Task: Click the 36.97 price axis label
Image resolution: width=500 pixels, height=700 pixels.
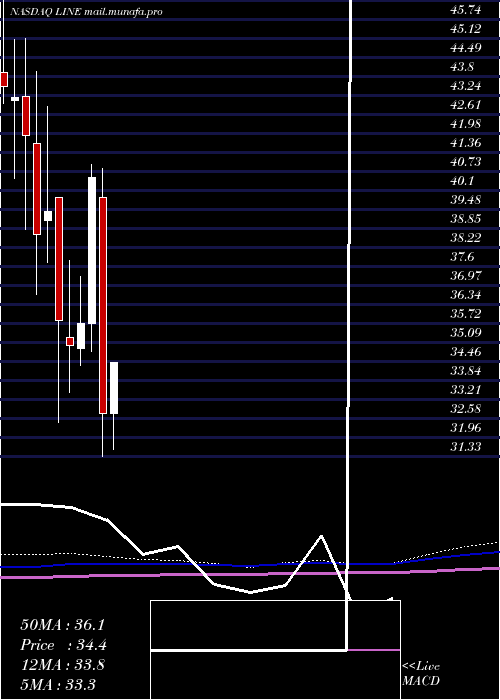Action: pyautogui.click(x=466, y=275)
